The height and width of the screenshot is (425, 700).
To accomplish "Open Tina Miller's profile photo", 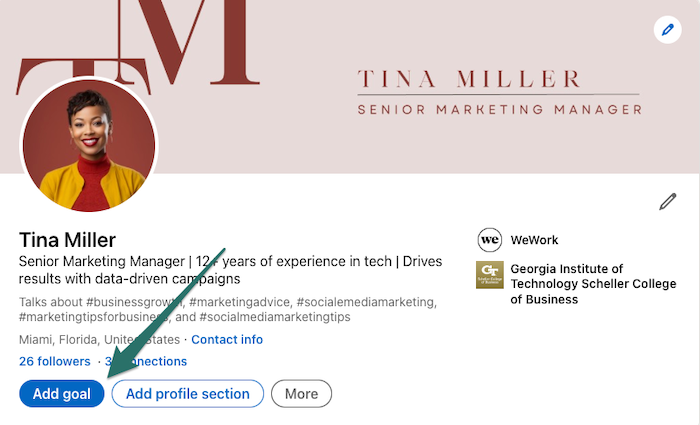I will pyautogui.click(x=90, y=143).
